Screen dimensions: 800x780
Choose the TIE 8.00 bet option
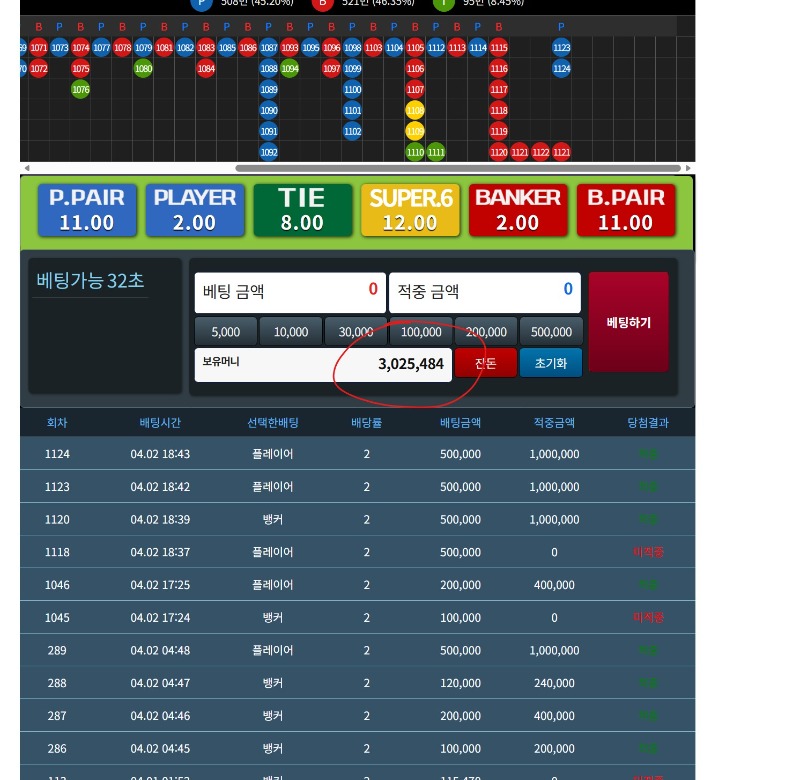(302, 210)
